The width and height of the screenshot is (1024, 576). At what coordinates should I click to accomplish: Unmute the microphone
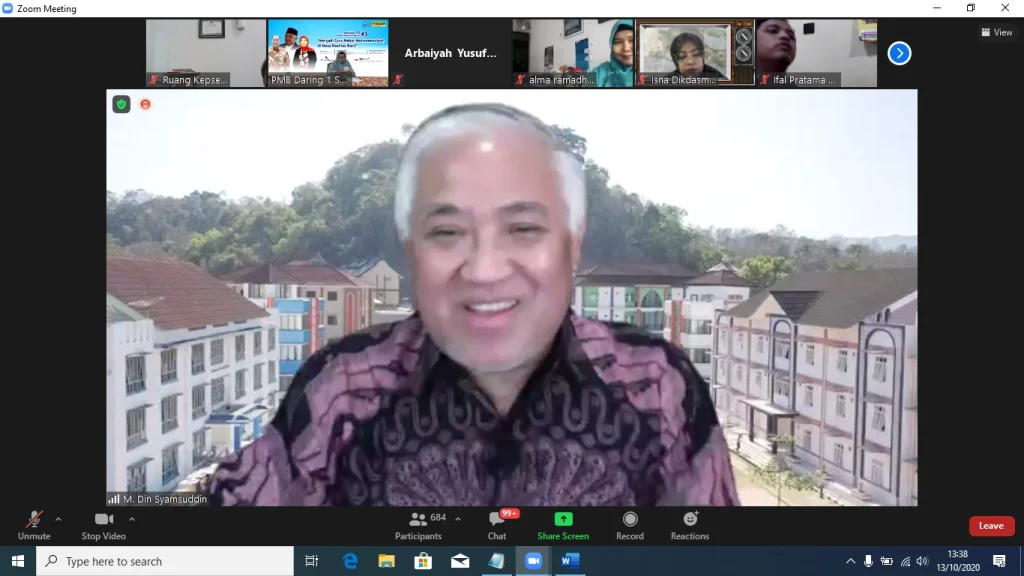tap(34, 524)
